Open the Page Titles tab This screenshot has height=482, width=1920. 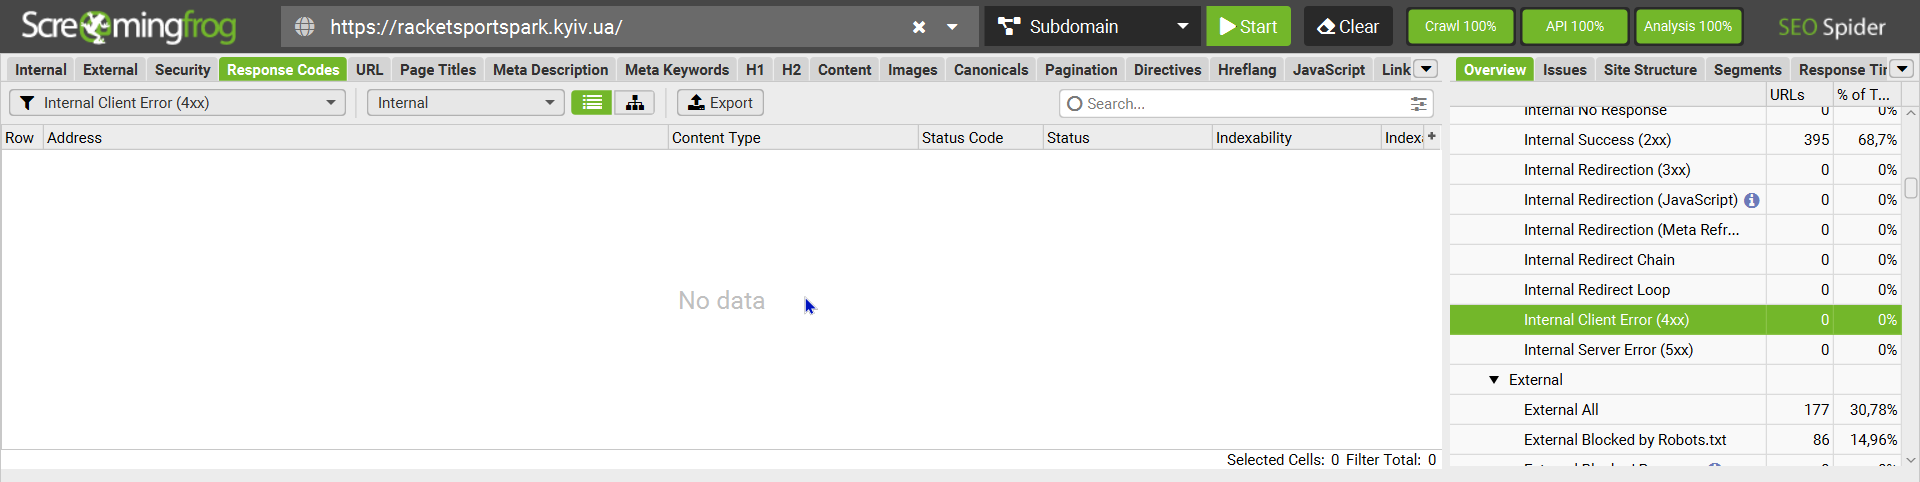coord(438,69)
